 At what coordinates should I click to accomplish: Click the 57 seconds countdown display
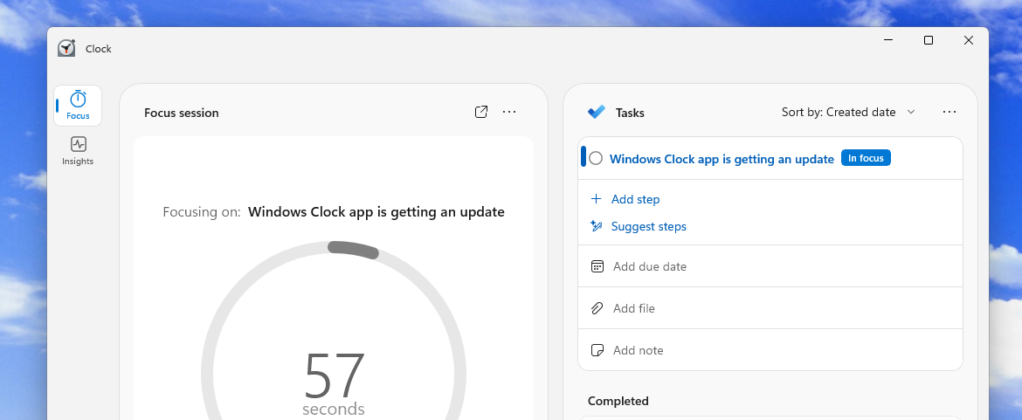[334, 383]
